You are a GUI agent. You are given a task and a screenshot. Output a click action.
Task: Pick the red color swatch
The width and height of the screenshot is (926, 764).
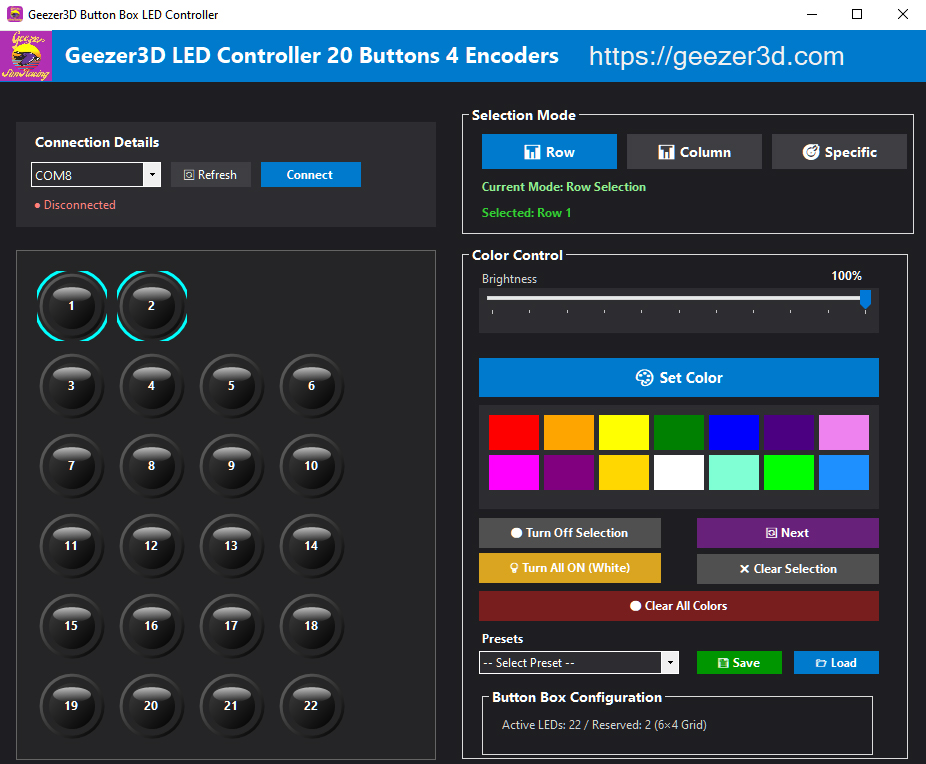pyautogui.click(x=514, y=433)
